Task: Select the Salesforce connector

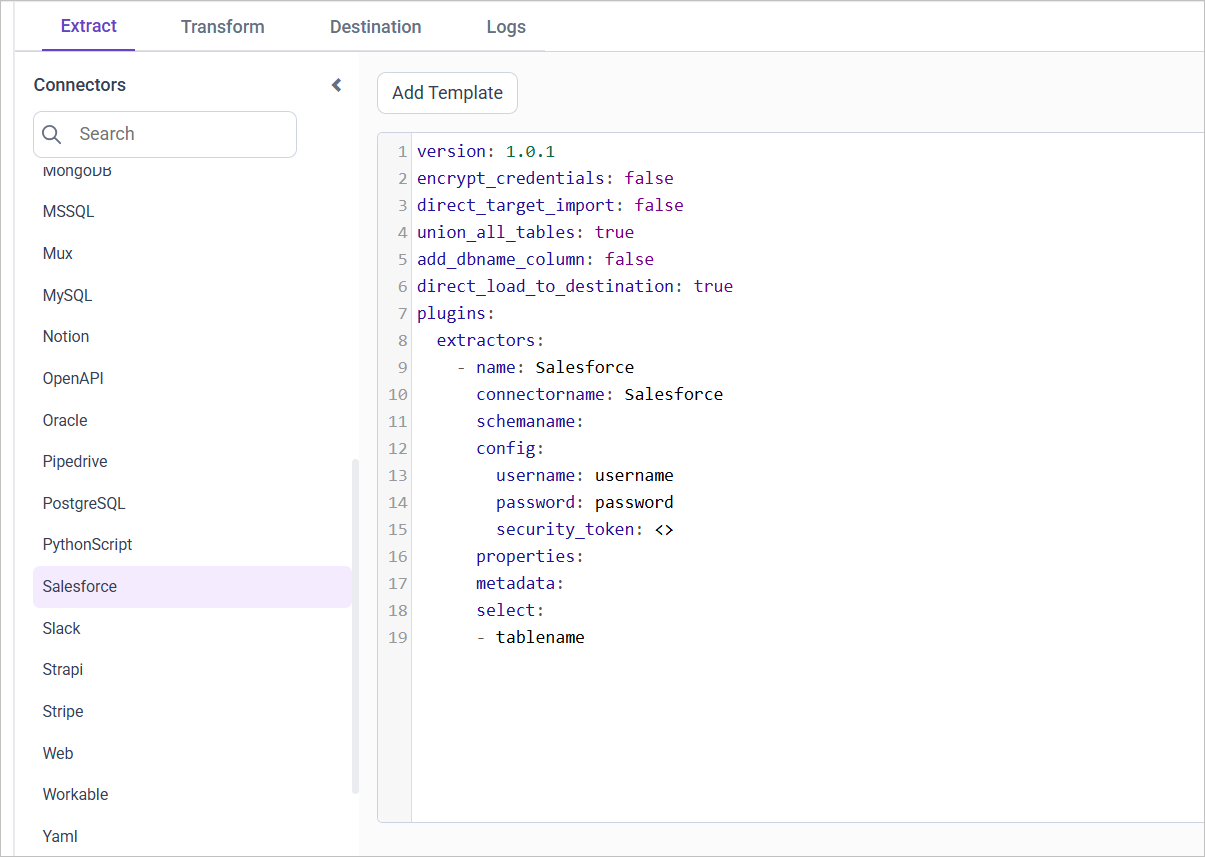Action: coord(79,586)
